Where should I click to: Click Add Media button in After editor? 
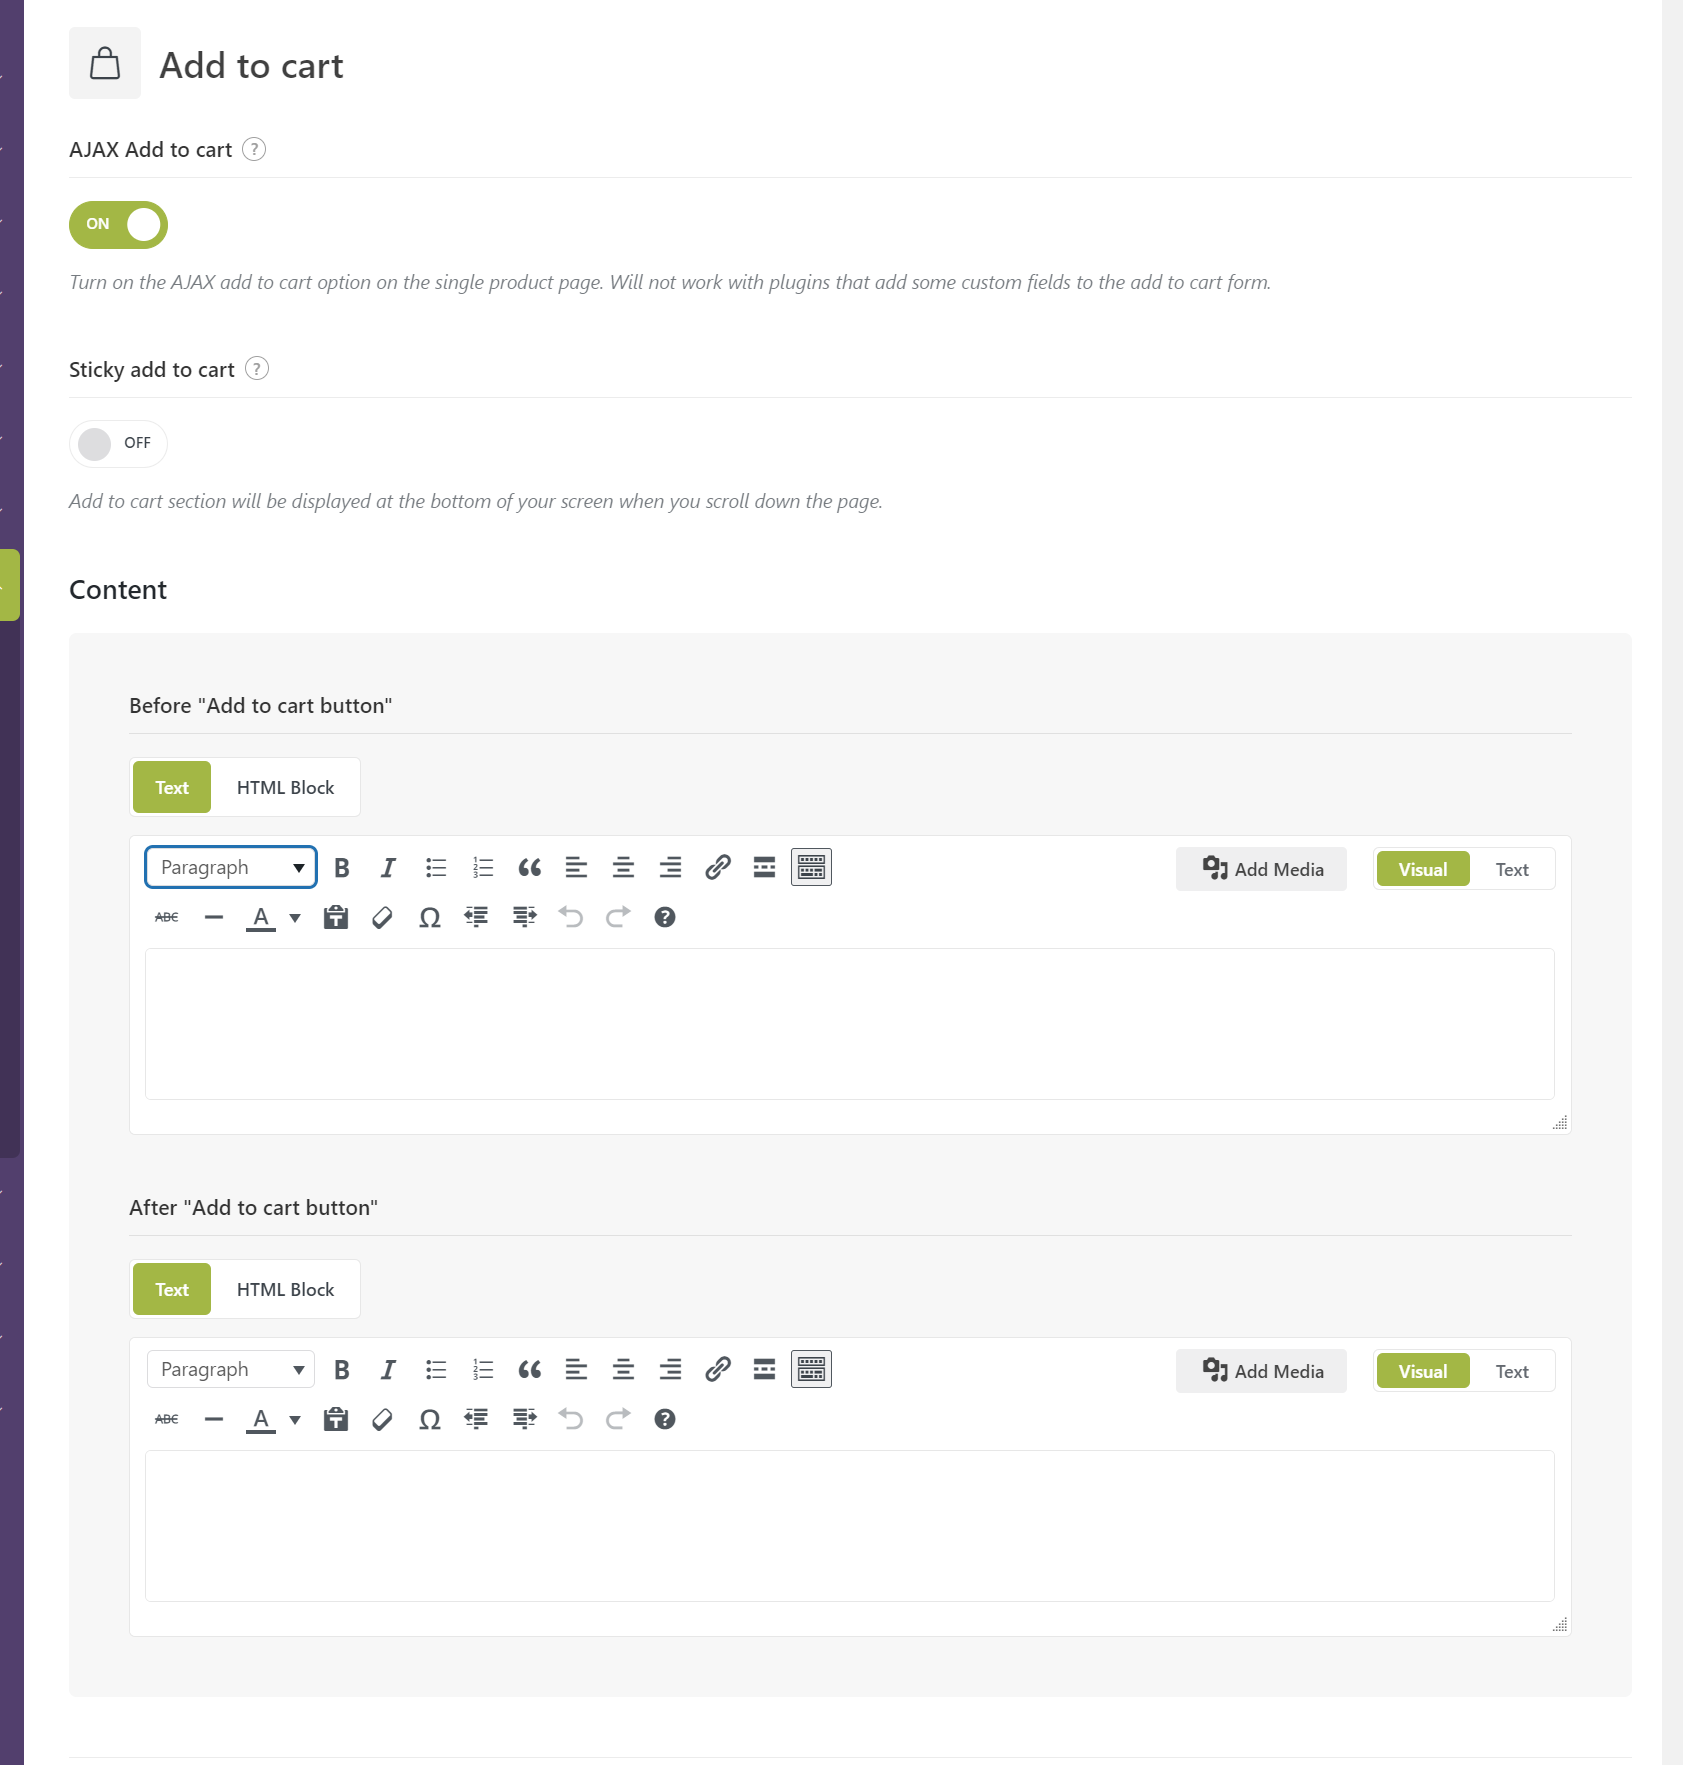[1262, 1372]
